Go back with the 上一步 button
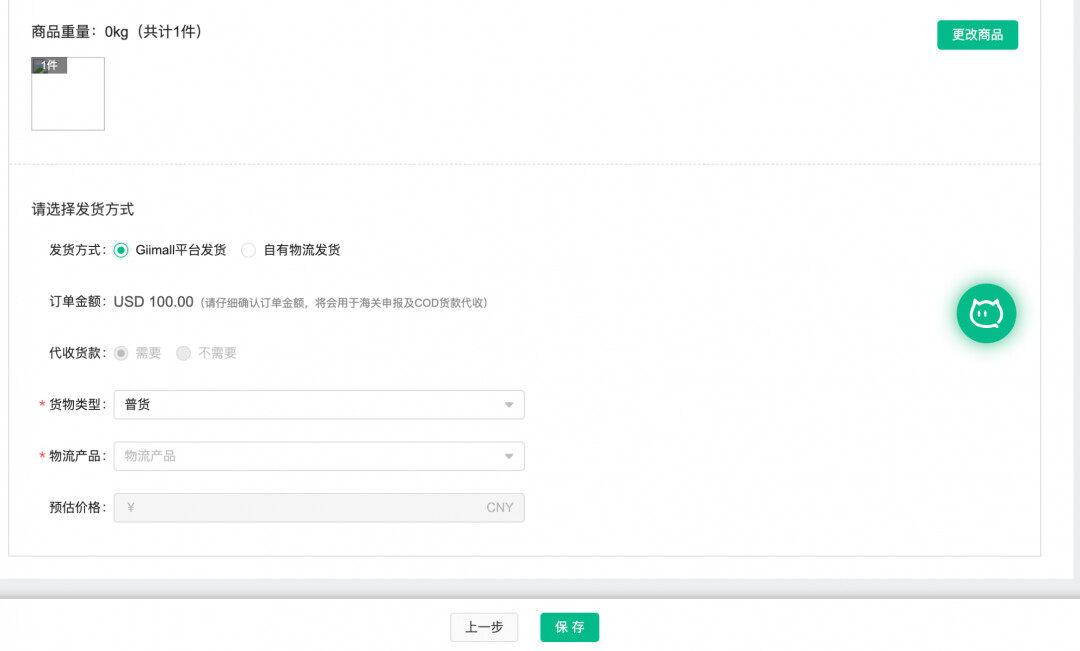1080x651 pixels. (x=484, y=627)
